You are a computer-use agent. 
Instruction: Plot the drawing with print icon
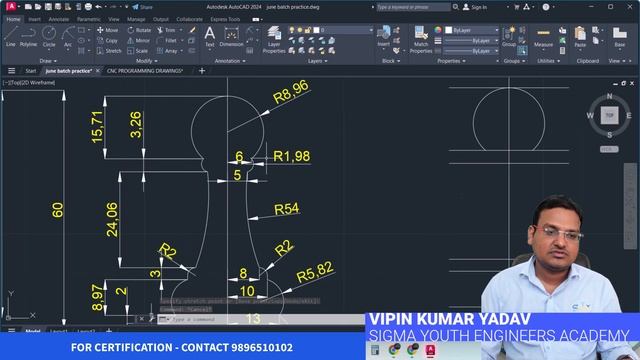88,7
